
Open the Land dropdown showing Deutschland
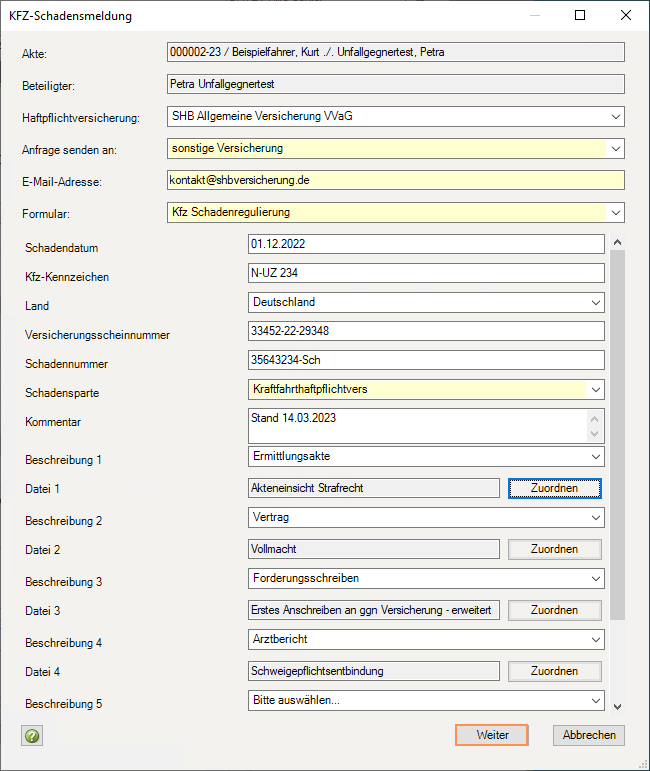tap(595, 302)
